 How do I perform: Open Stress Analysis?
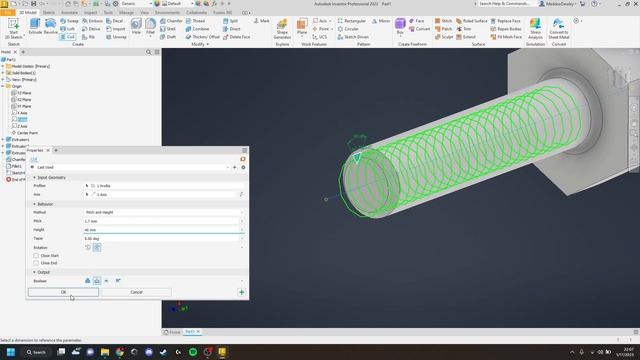point(535,29)
